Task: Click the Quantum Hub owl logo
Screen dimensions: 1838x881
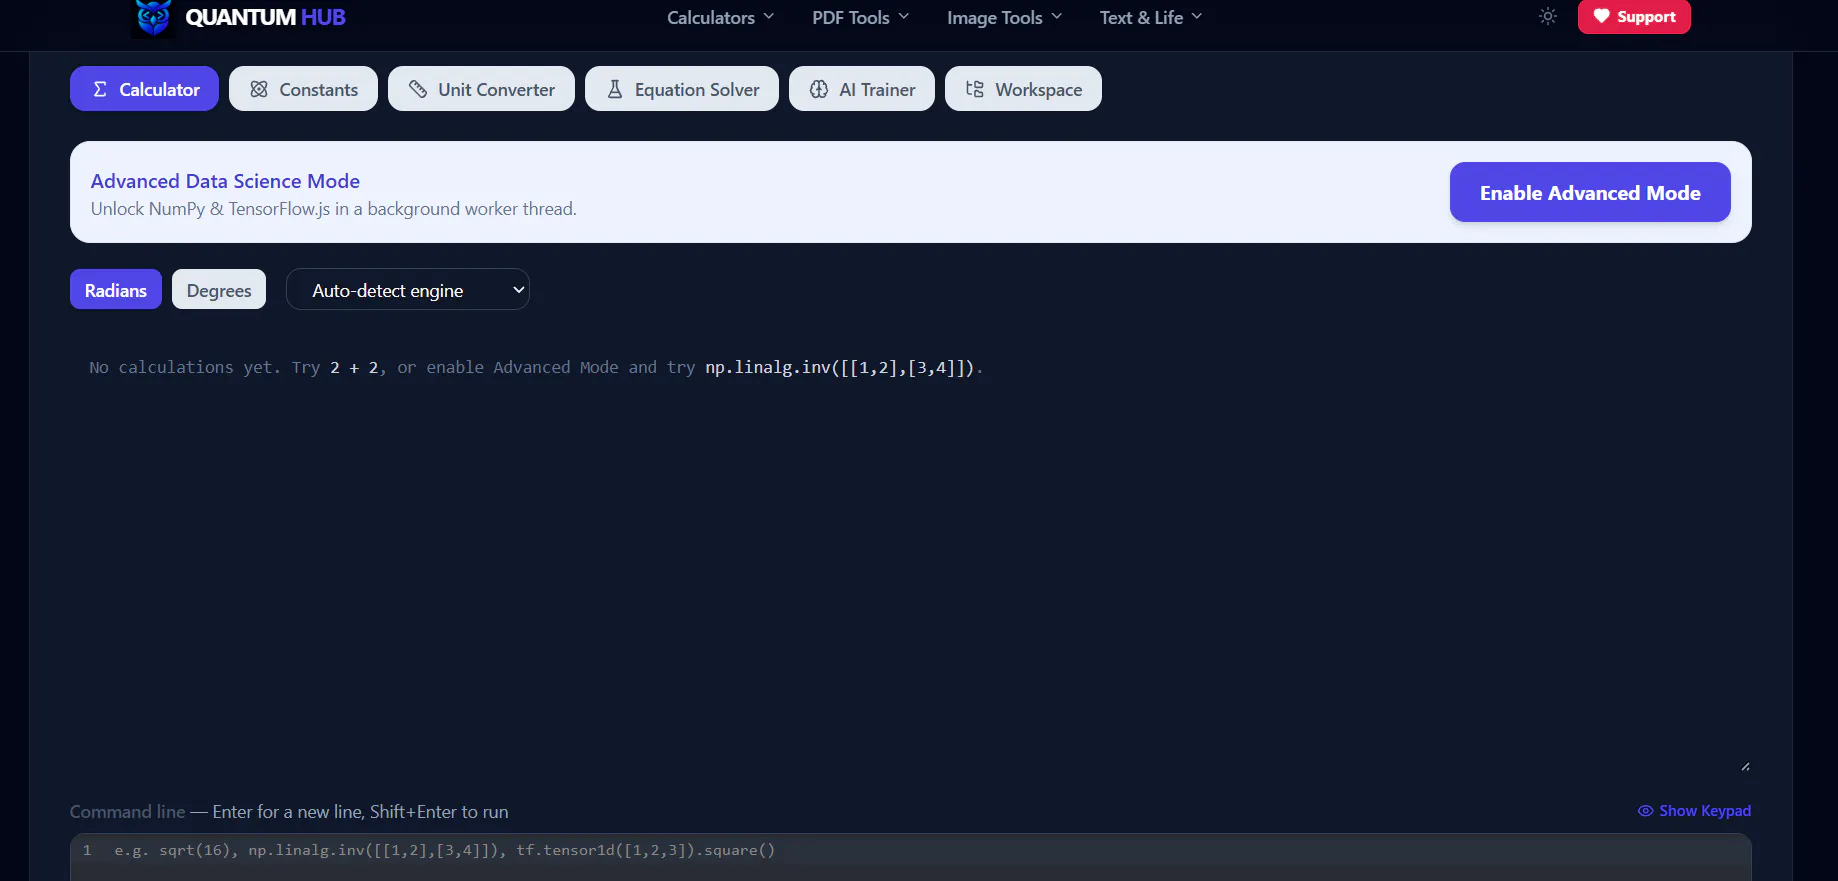Action: [x=153, y=17]
